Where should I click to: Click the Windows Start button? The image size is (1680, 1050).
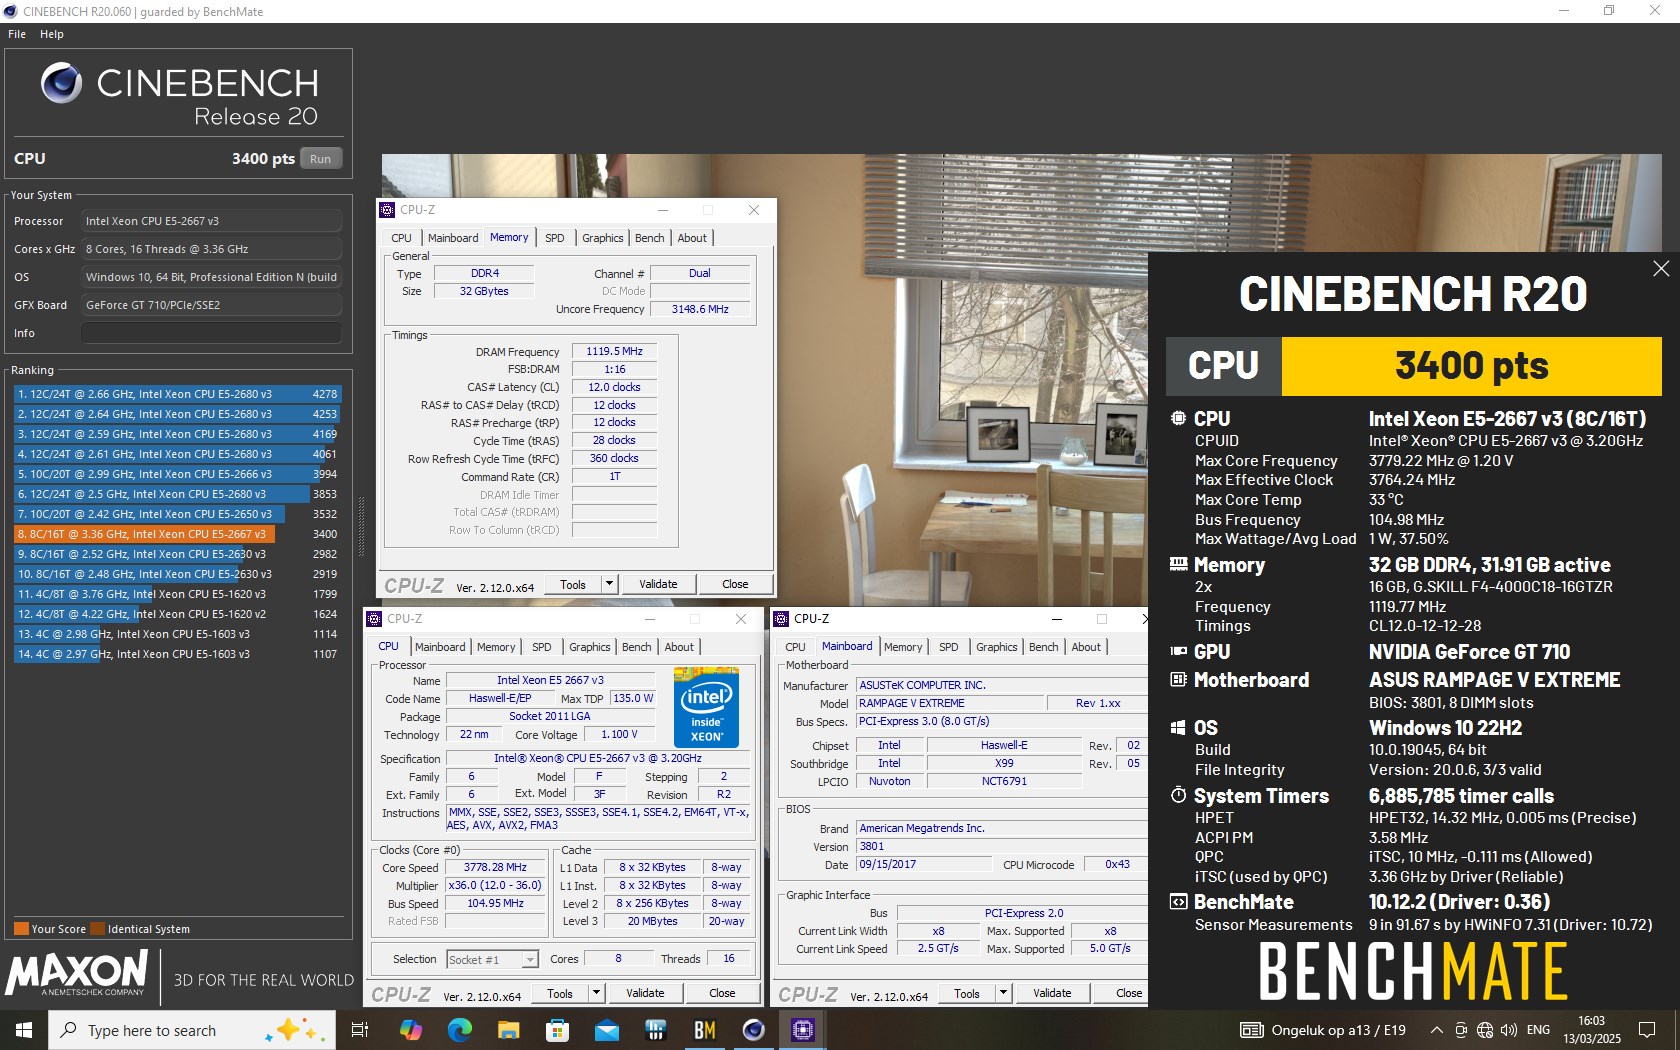[x=24, y=1030]
